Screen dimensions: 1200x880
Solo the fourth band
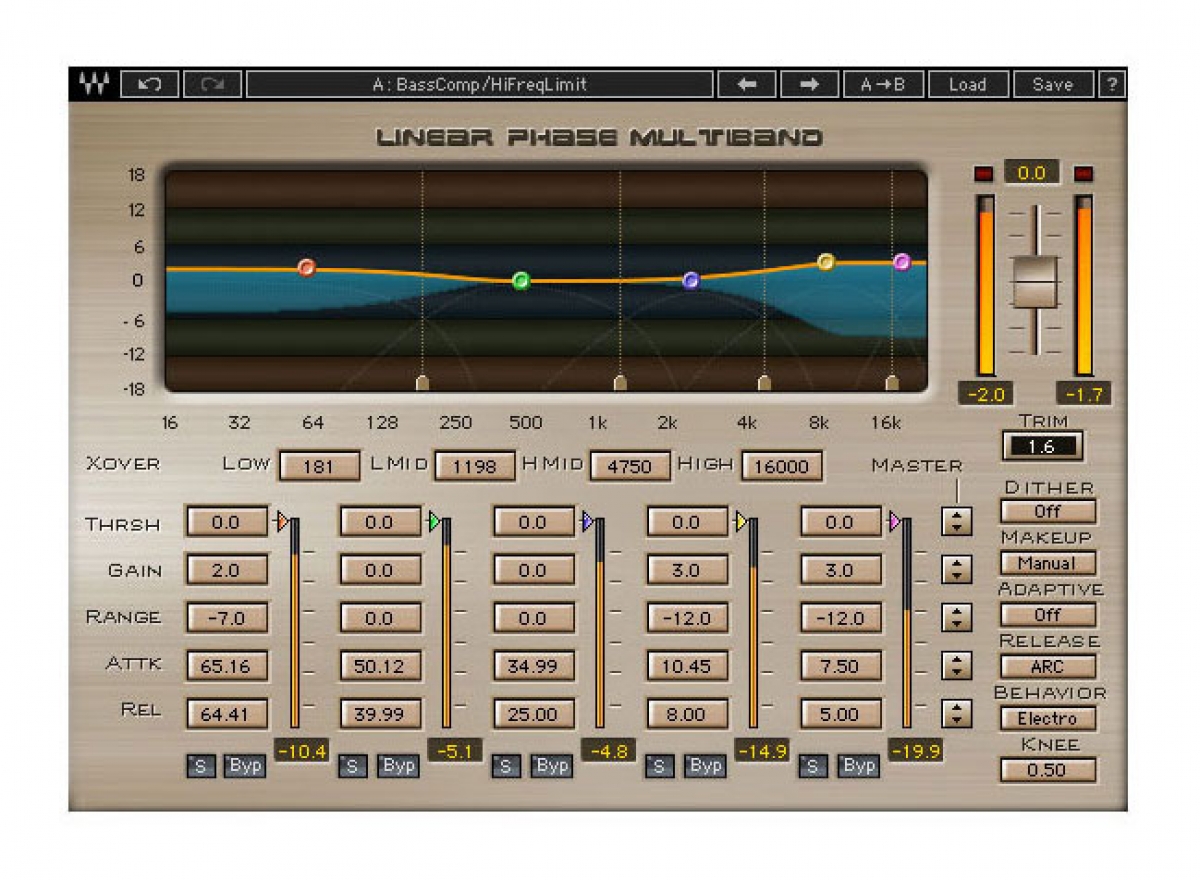pyautogui.click(x=660, y=767)
